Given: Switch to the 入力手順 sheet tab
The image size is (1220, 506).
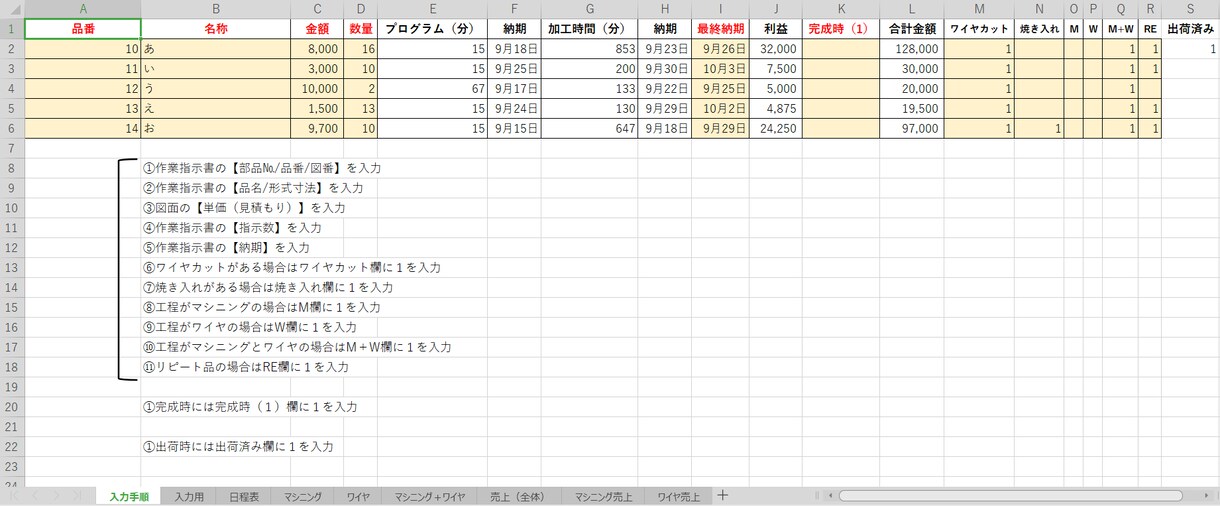Looking at the screenshot, I should click(129, 496).
